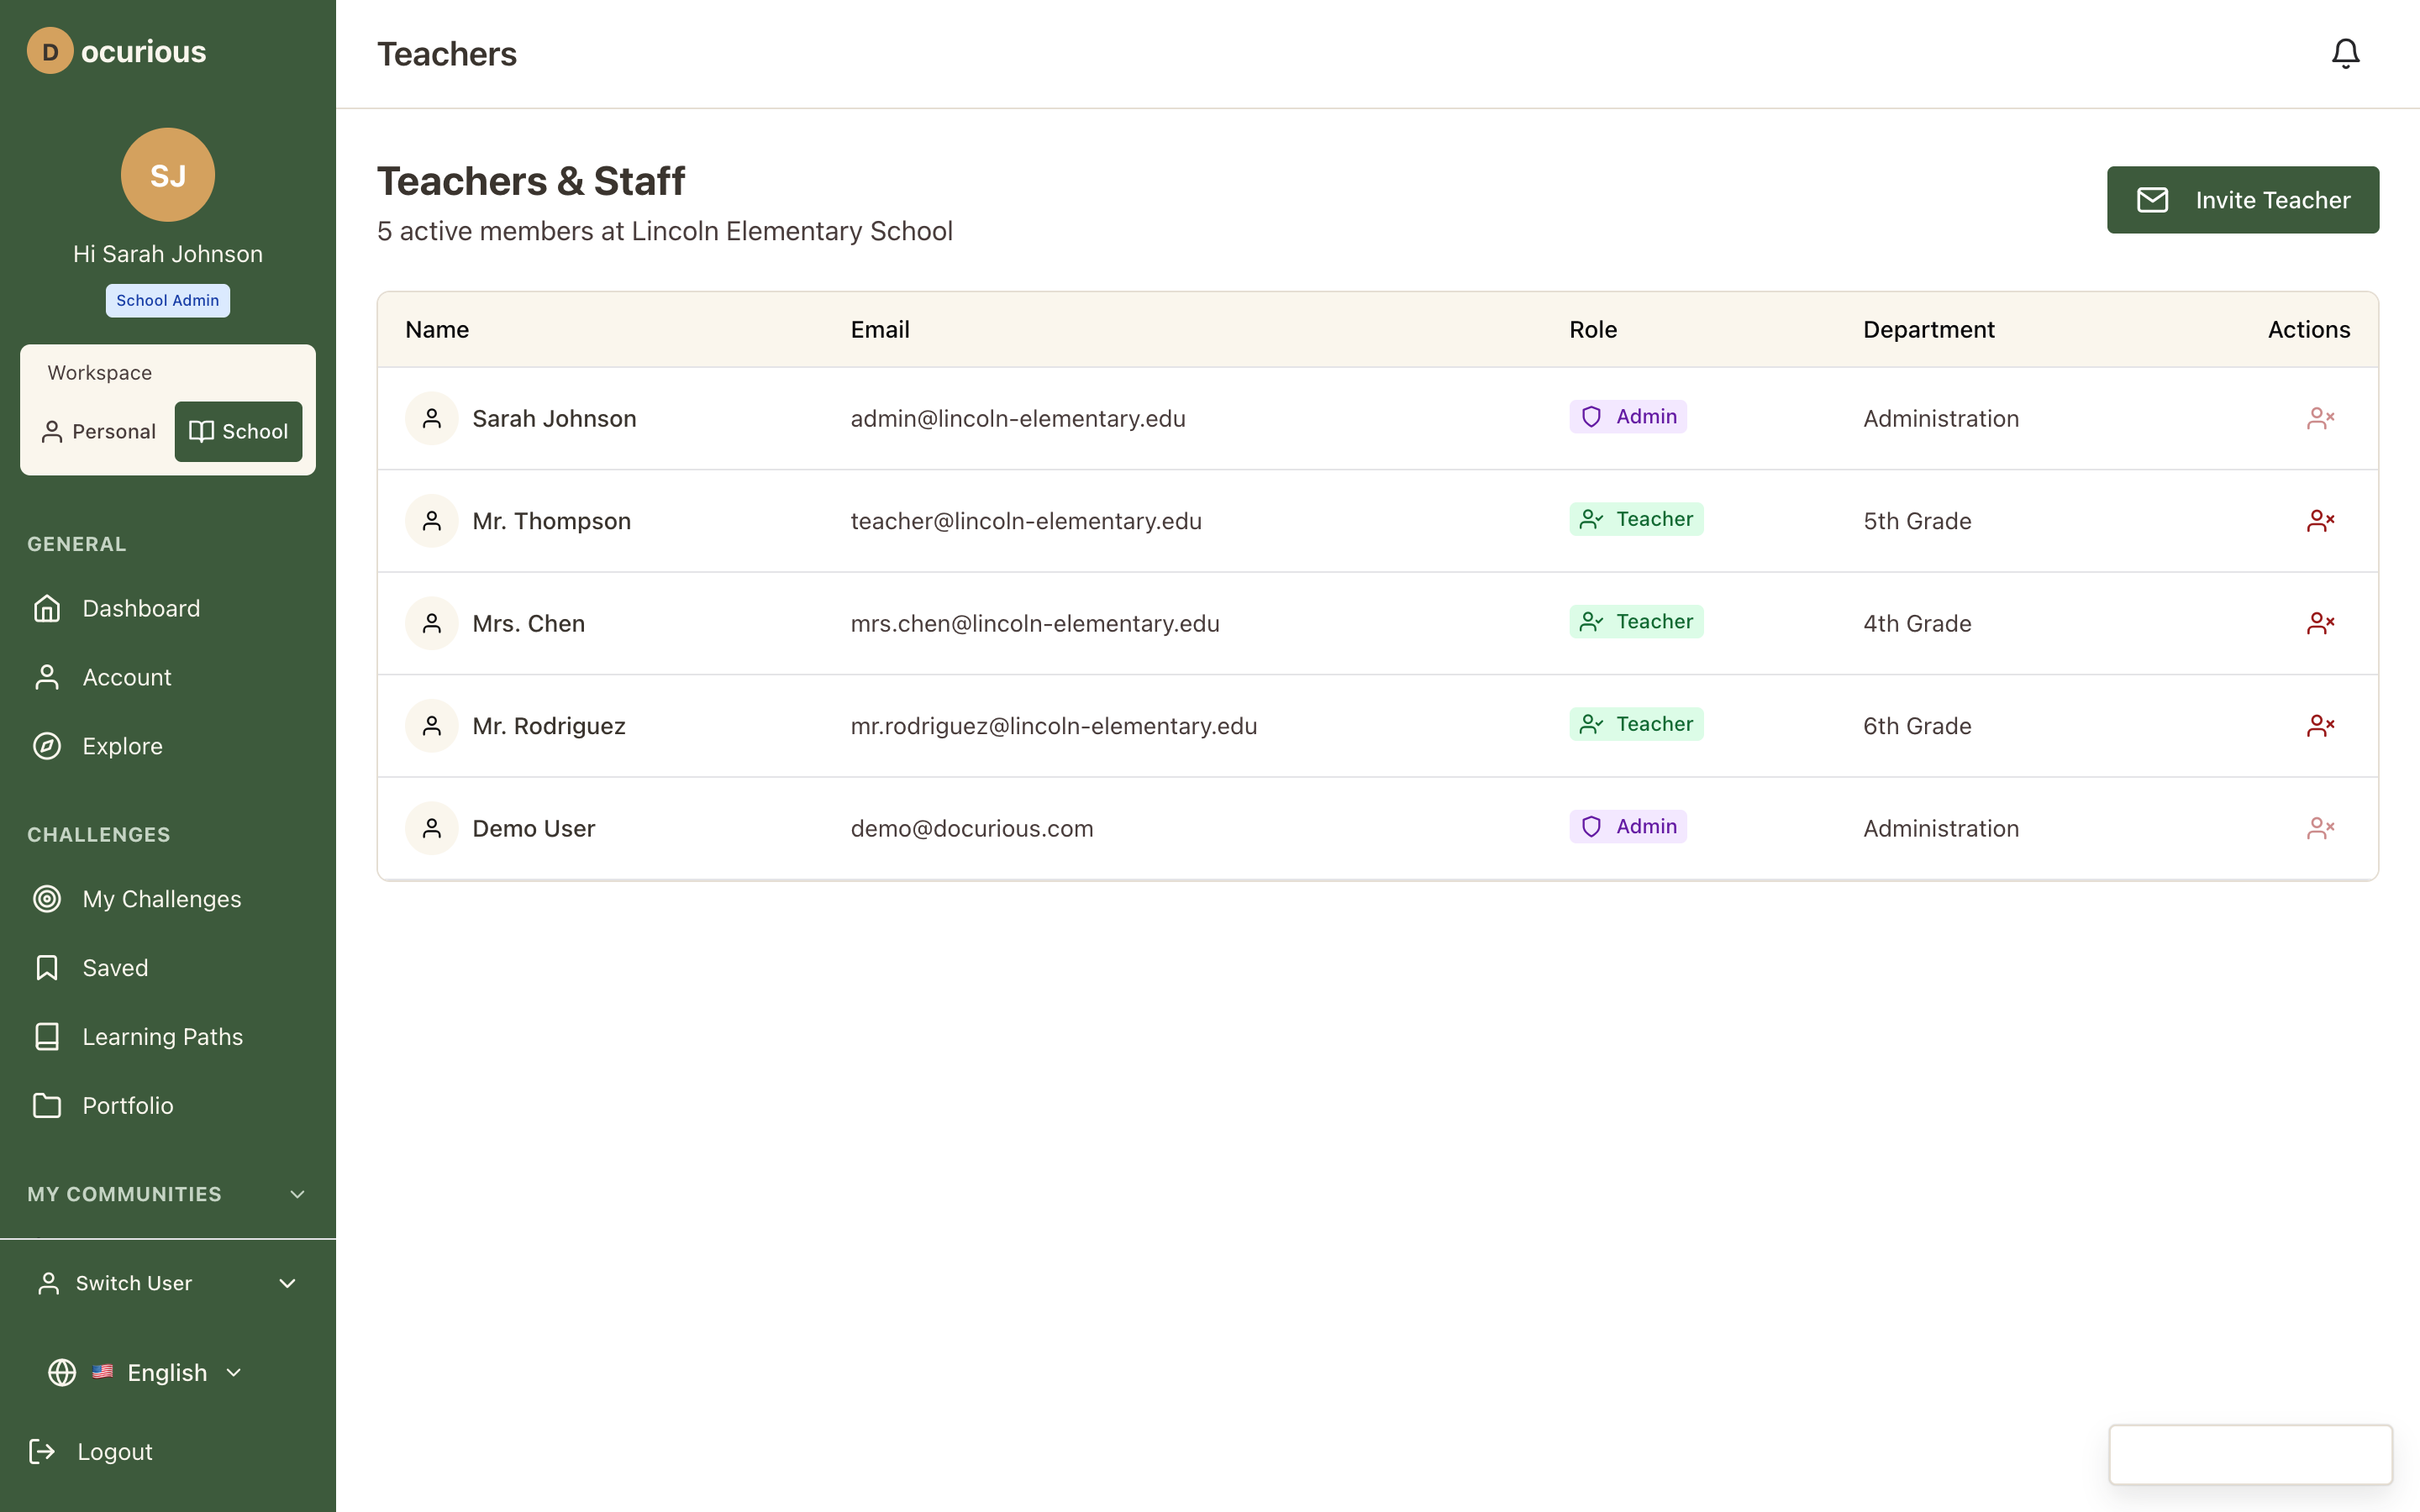
Task: Remove Mr. Thompson using the remove-user icon
Action: [2320, 521]
